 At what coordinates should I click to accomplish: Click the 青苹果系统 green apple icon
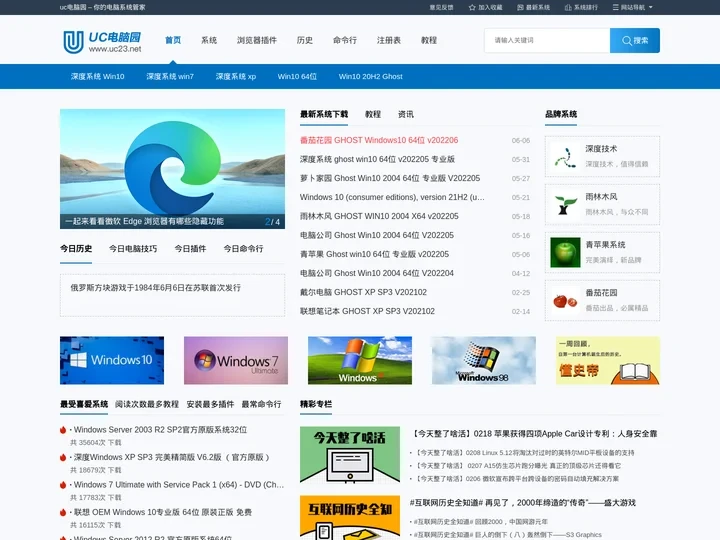point(565,253)
